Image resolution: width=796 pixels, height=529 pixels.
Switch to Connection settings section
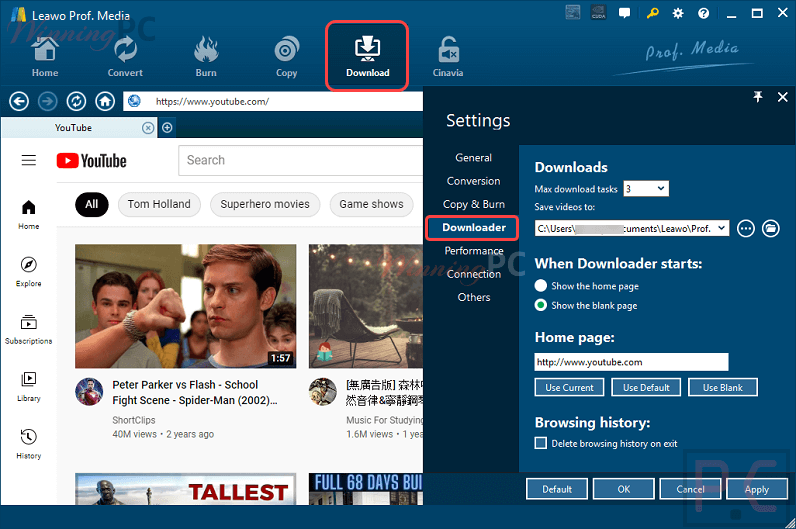(473, 274)
